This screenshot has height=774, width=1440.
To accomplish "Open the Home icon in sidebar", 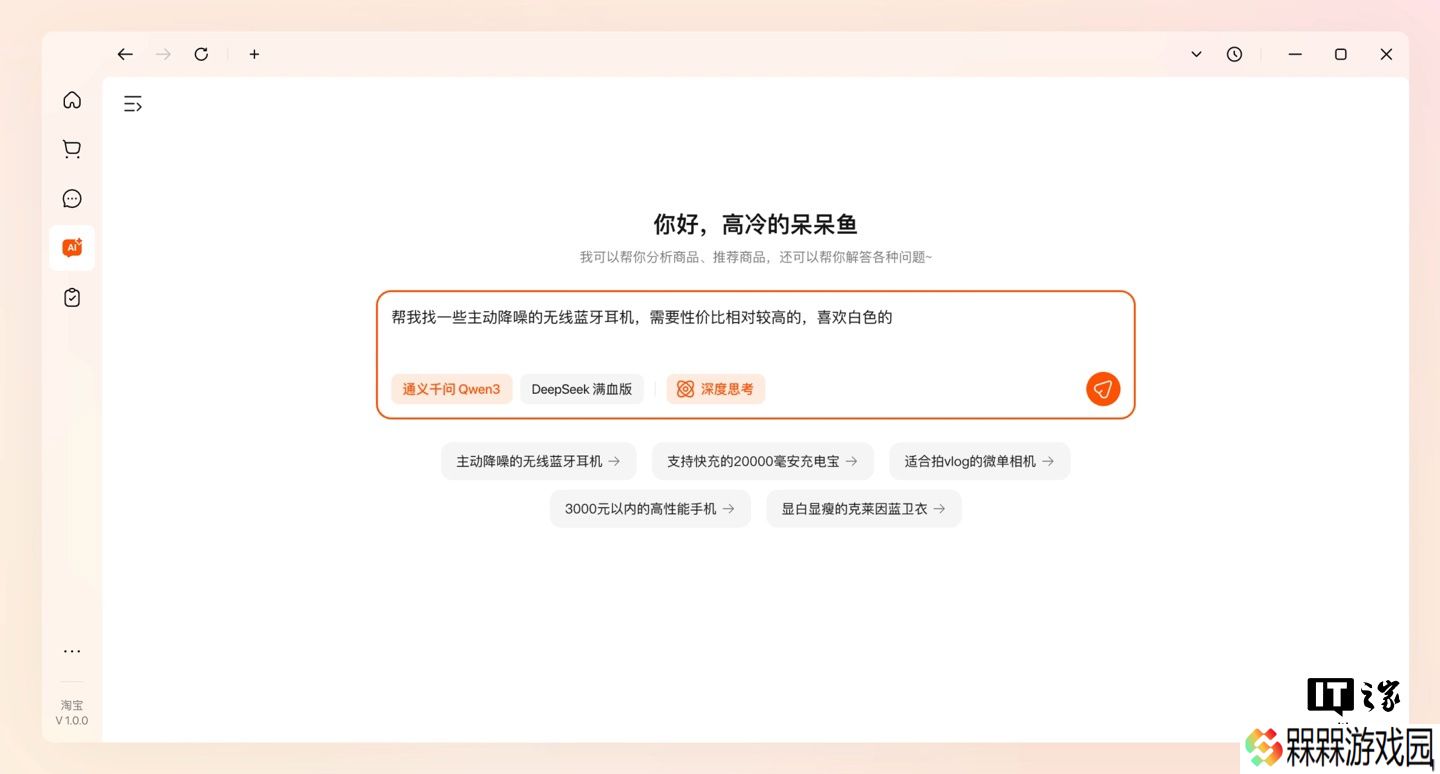I will coord(72,100).
